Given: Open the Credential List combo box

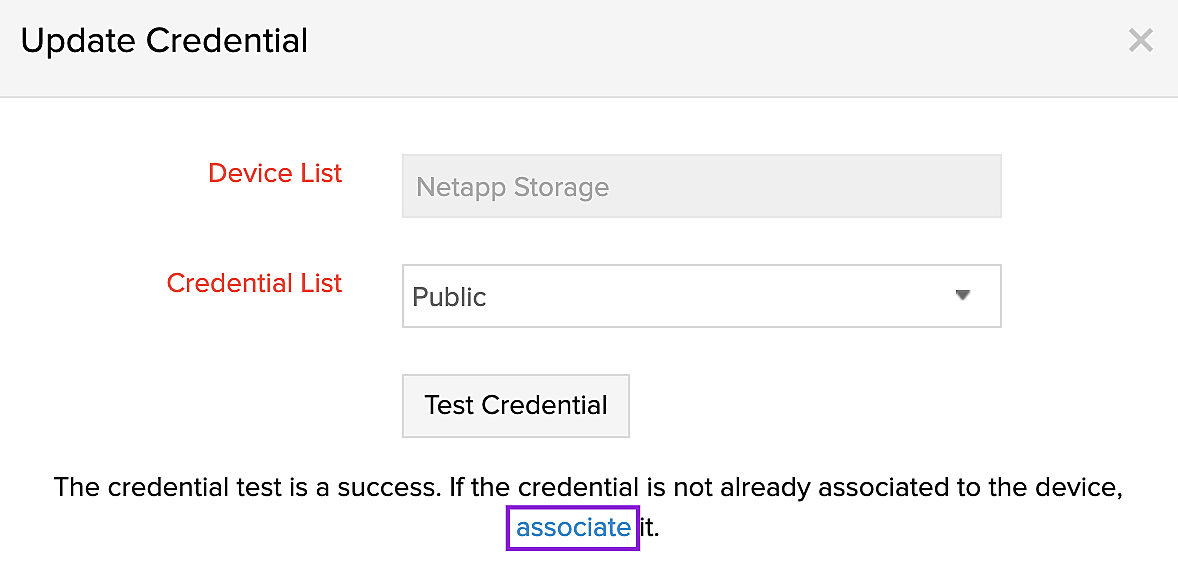Looking at the screenshot, I should [x=700, y=296].
